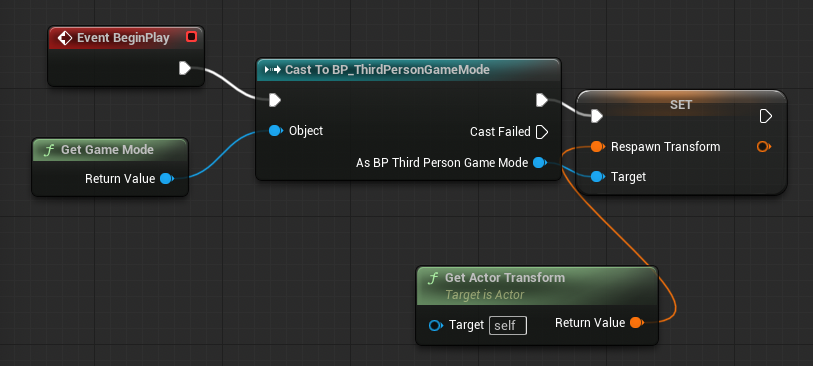The image size is (813, 366).
Task: Click the function icon on Get Game Mode
Action: pos(50,150)
